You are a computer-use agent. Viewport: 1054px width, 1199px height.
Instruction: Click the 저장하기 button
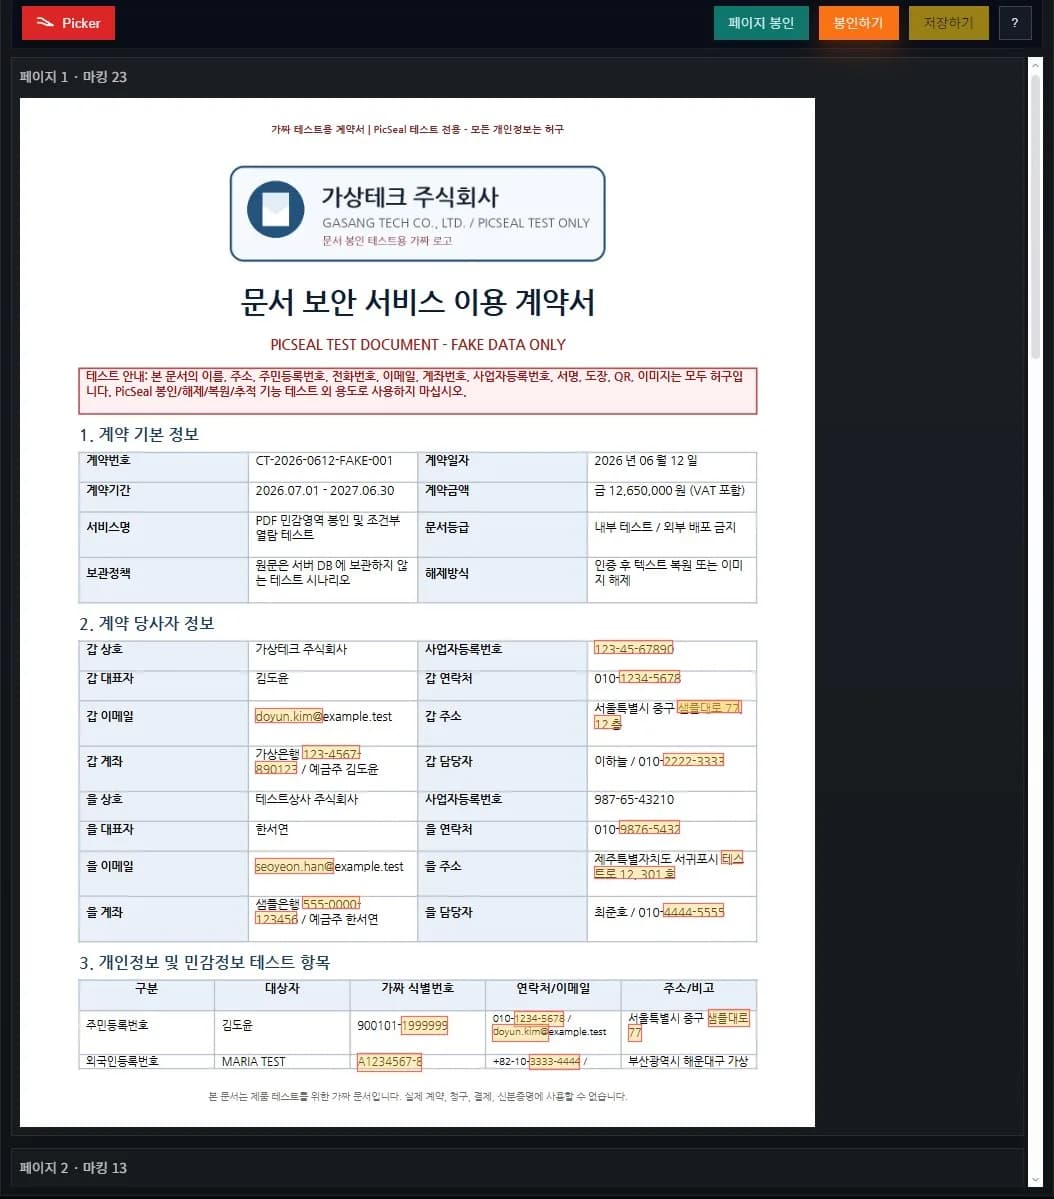tap(948, 23)
